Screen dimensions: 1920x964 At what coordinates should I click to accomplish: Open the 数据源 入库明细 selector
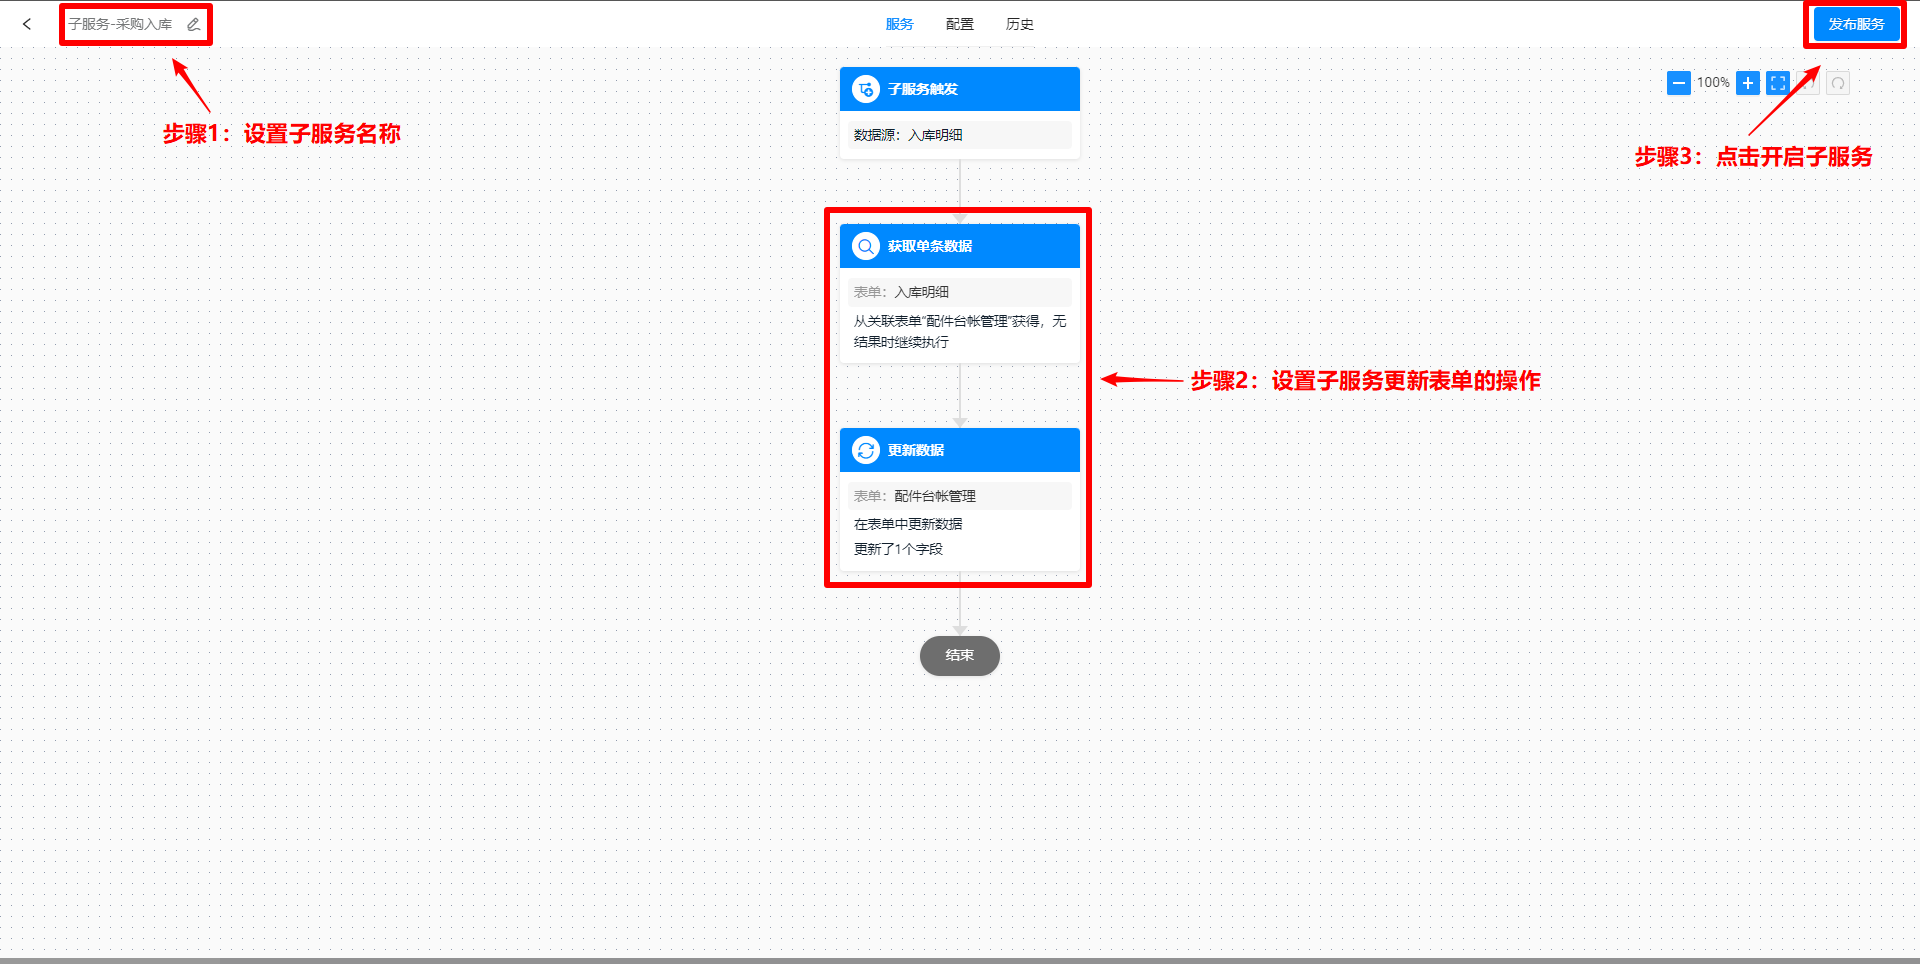(x=958, y=135)
